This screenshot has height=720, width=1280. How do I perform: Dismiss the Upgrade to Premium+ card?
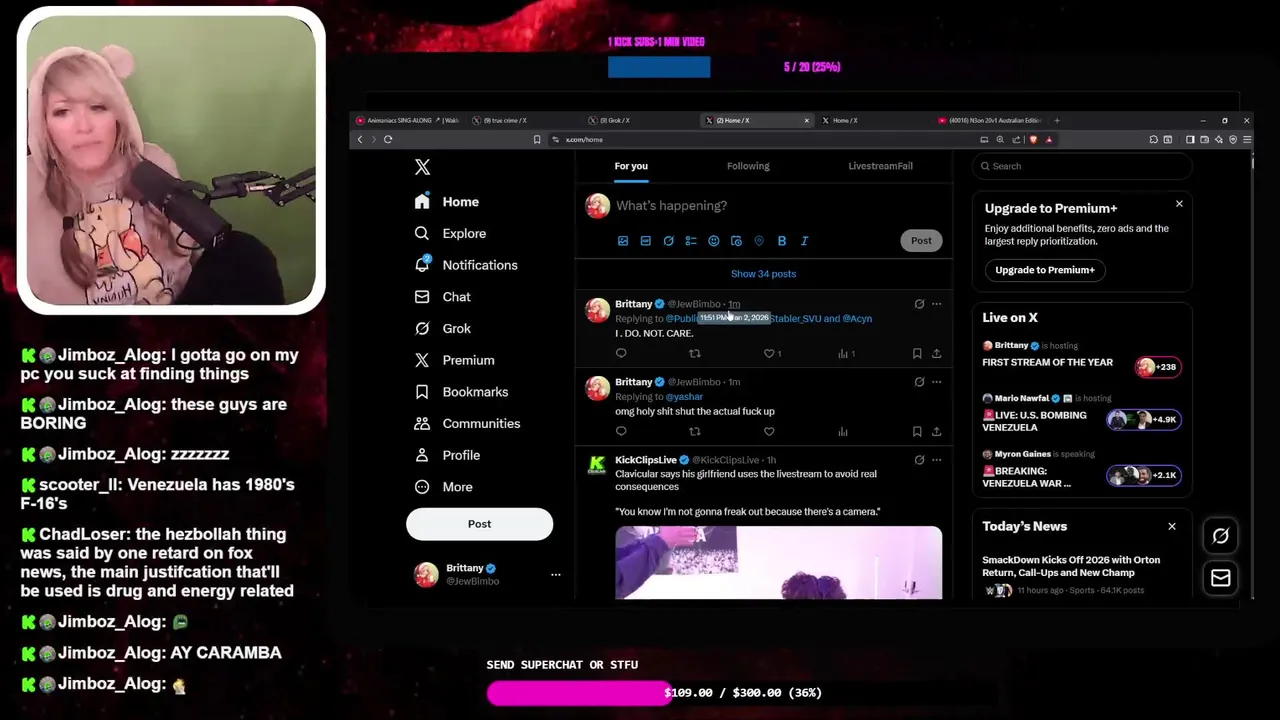(x=1179, y=204)
